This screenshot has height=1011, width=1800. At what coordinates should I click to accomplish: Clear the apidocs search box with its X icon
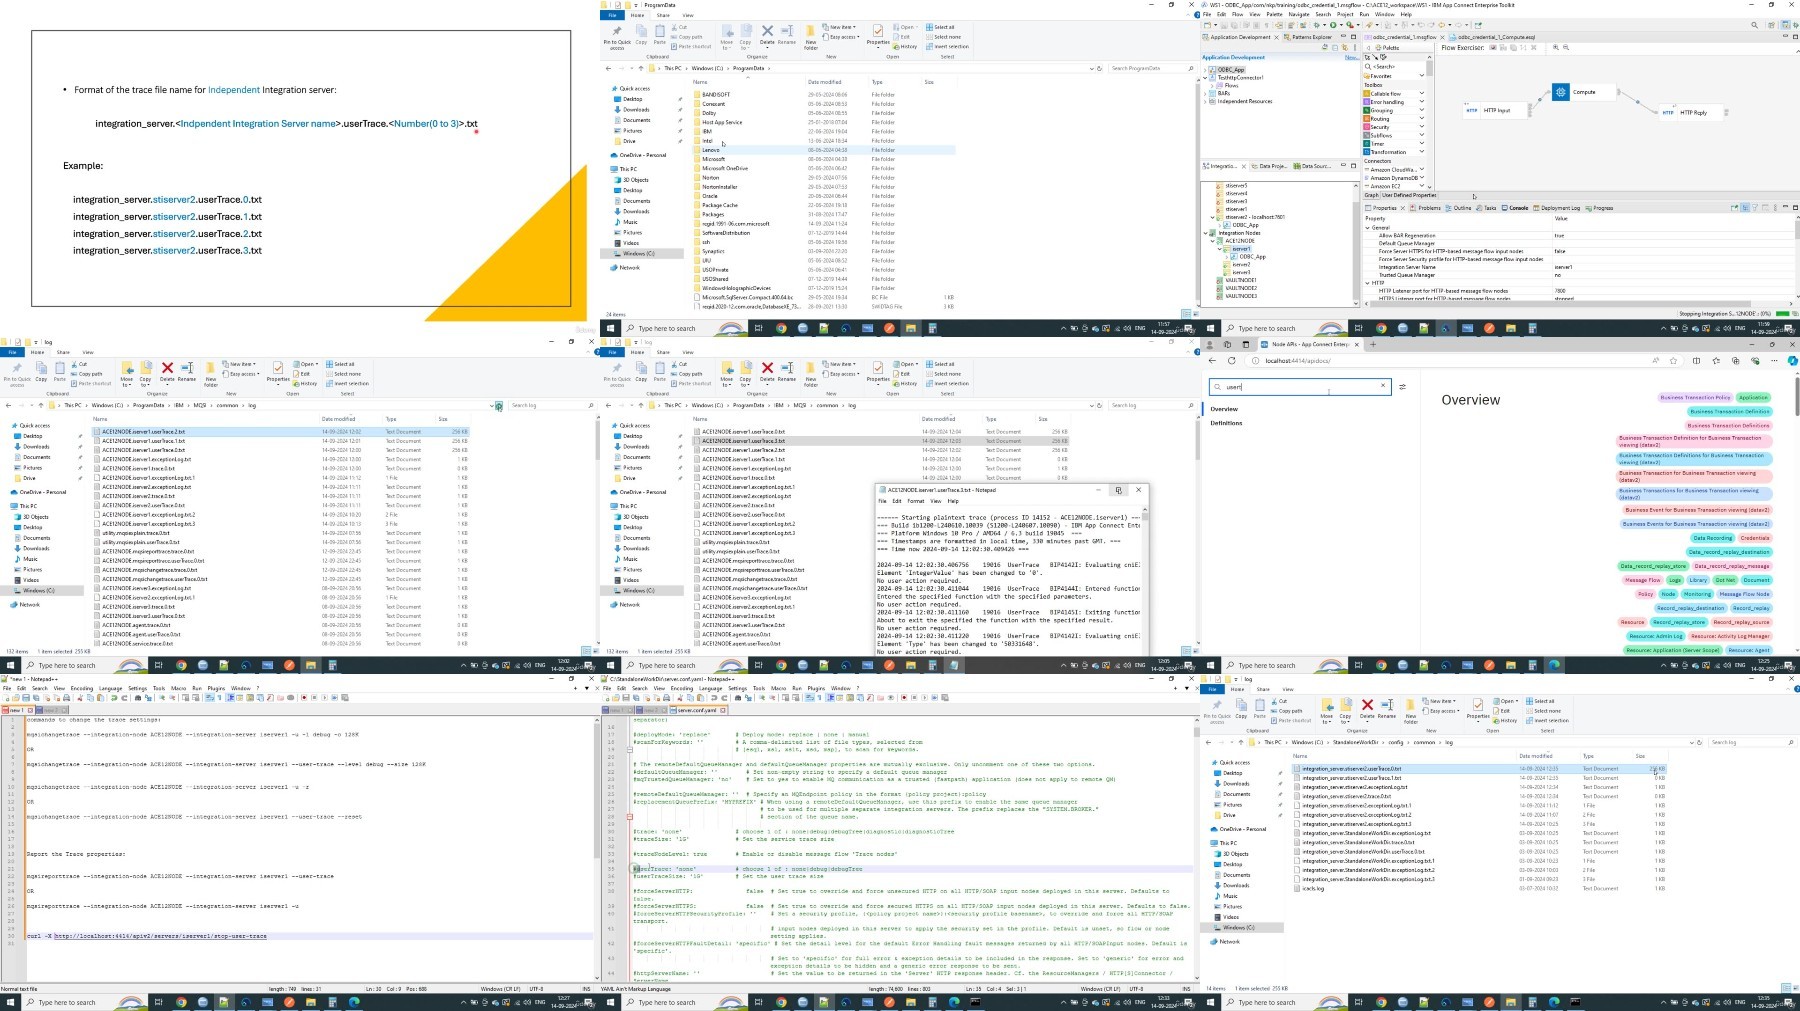click(1383, 386)
